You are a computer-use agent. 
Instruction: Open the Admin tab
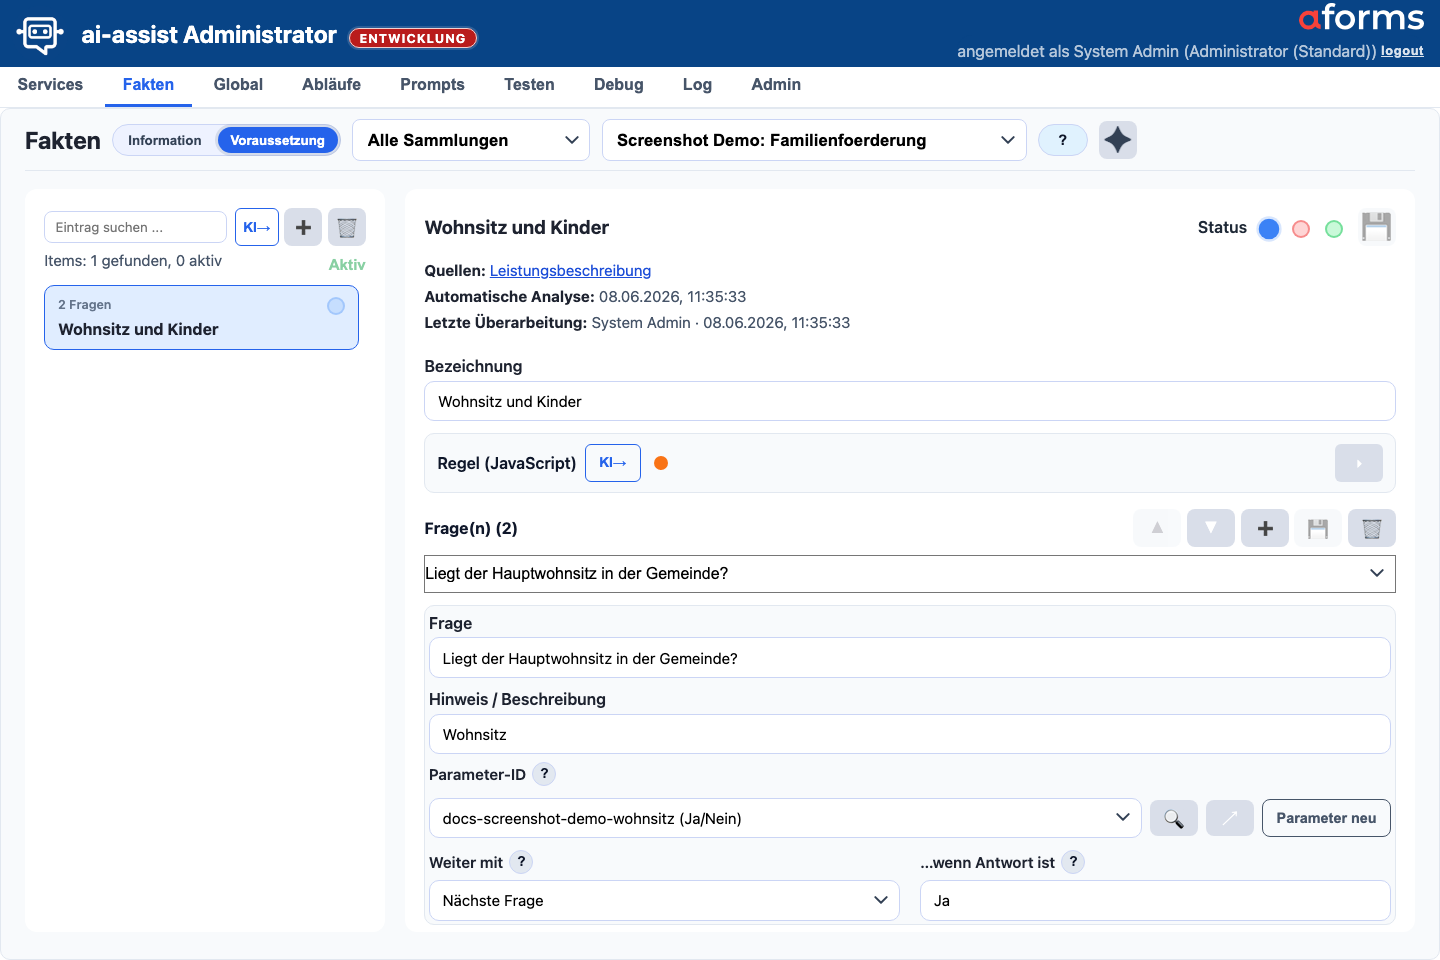pyautogui.click(x=776, y=85)
